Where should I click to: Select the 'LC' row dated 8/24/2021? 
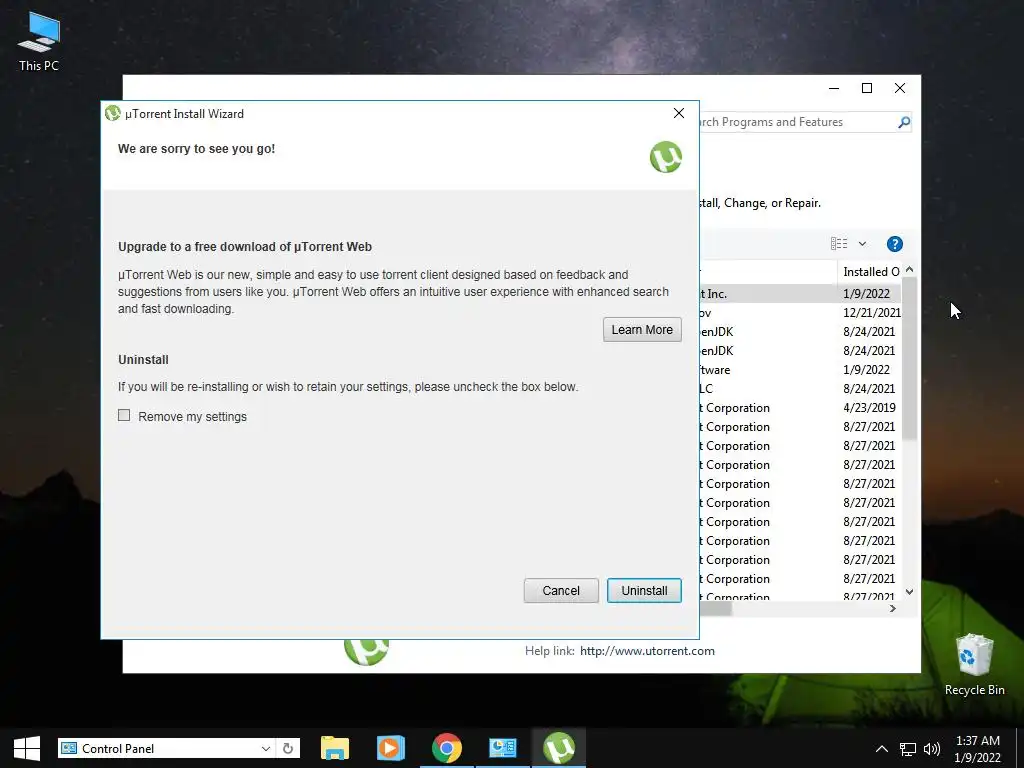[800, 389]
